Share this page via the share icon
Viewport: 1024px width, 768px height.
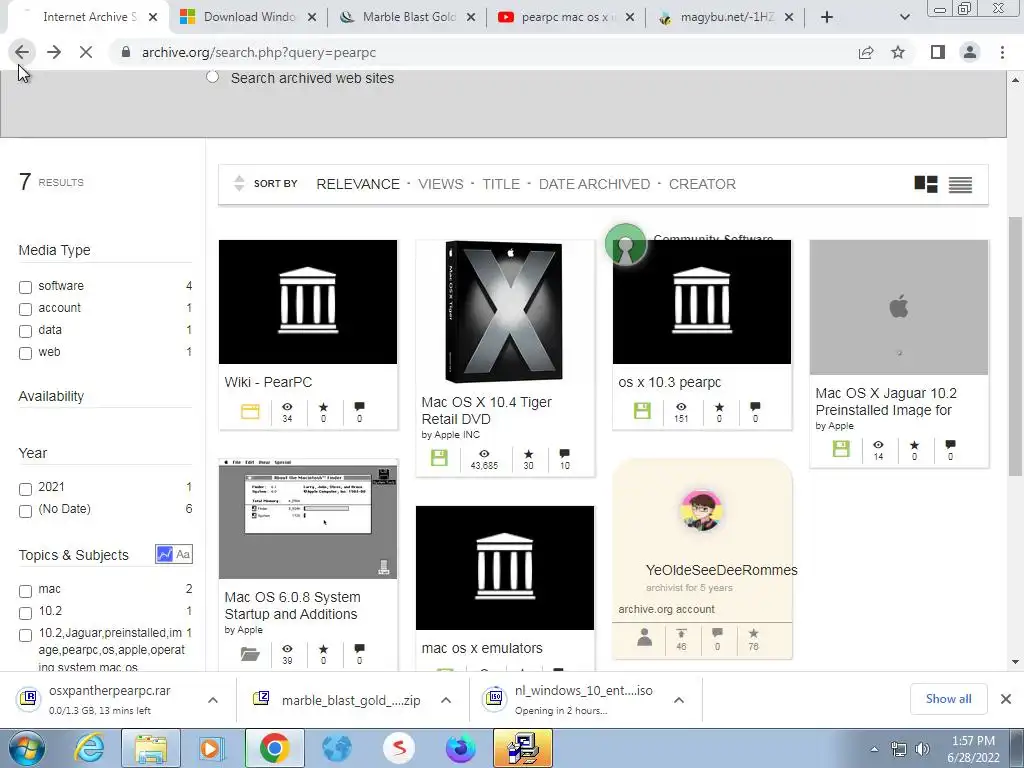866,52
